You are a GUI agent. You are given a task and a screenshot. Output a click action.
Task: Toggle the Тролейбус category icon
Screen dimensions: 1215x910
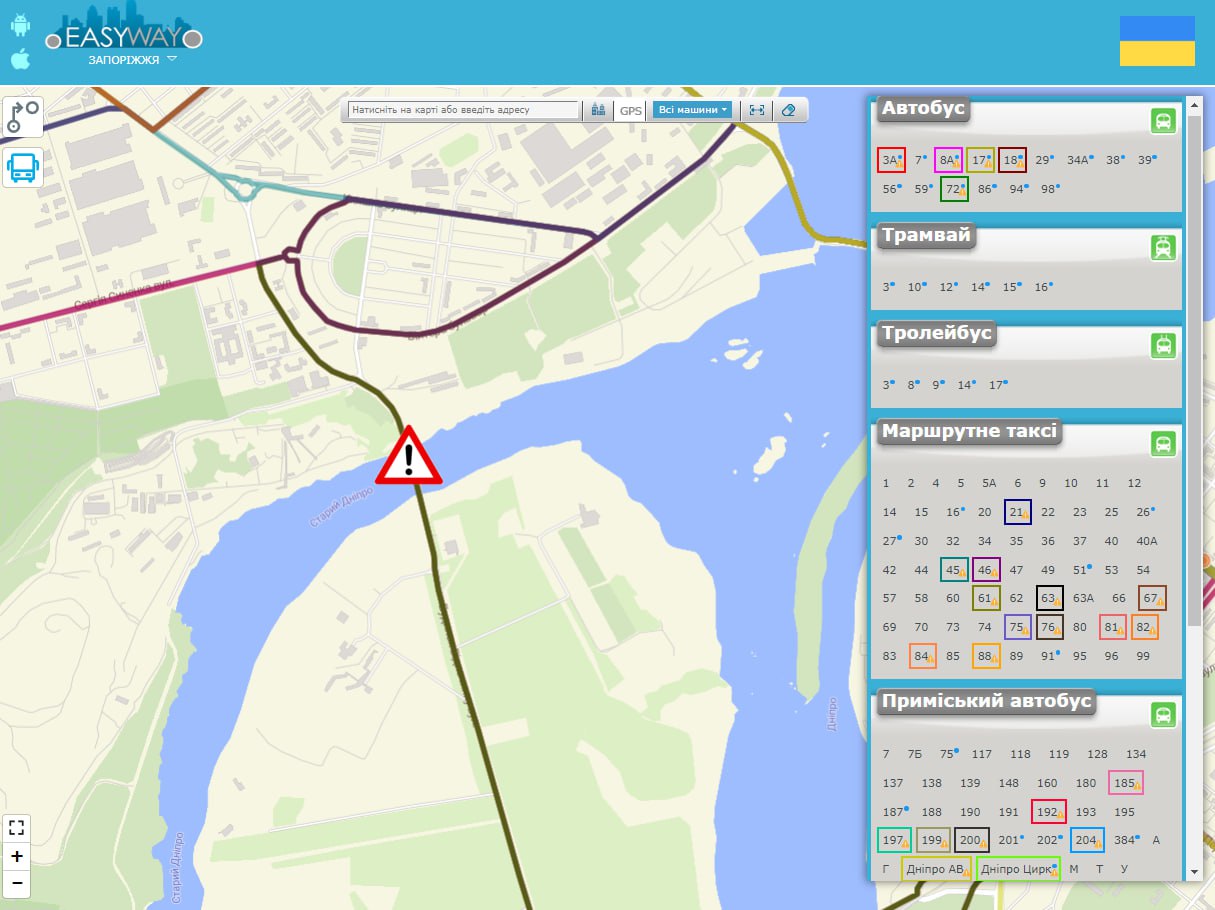(1163, 346)
